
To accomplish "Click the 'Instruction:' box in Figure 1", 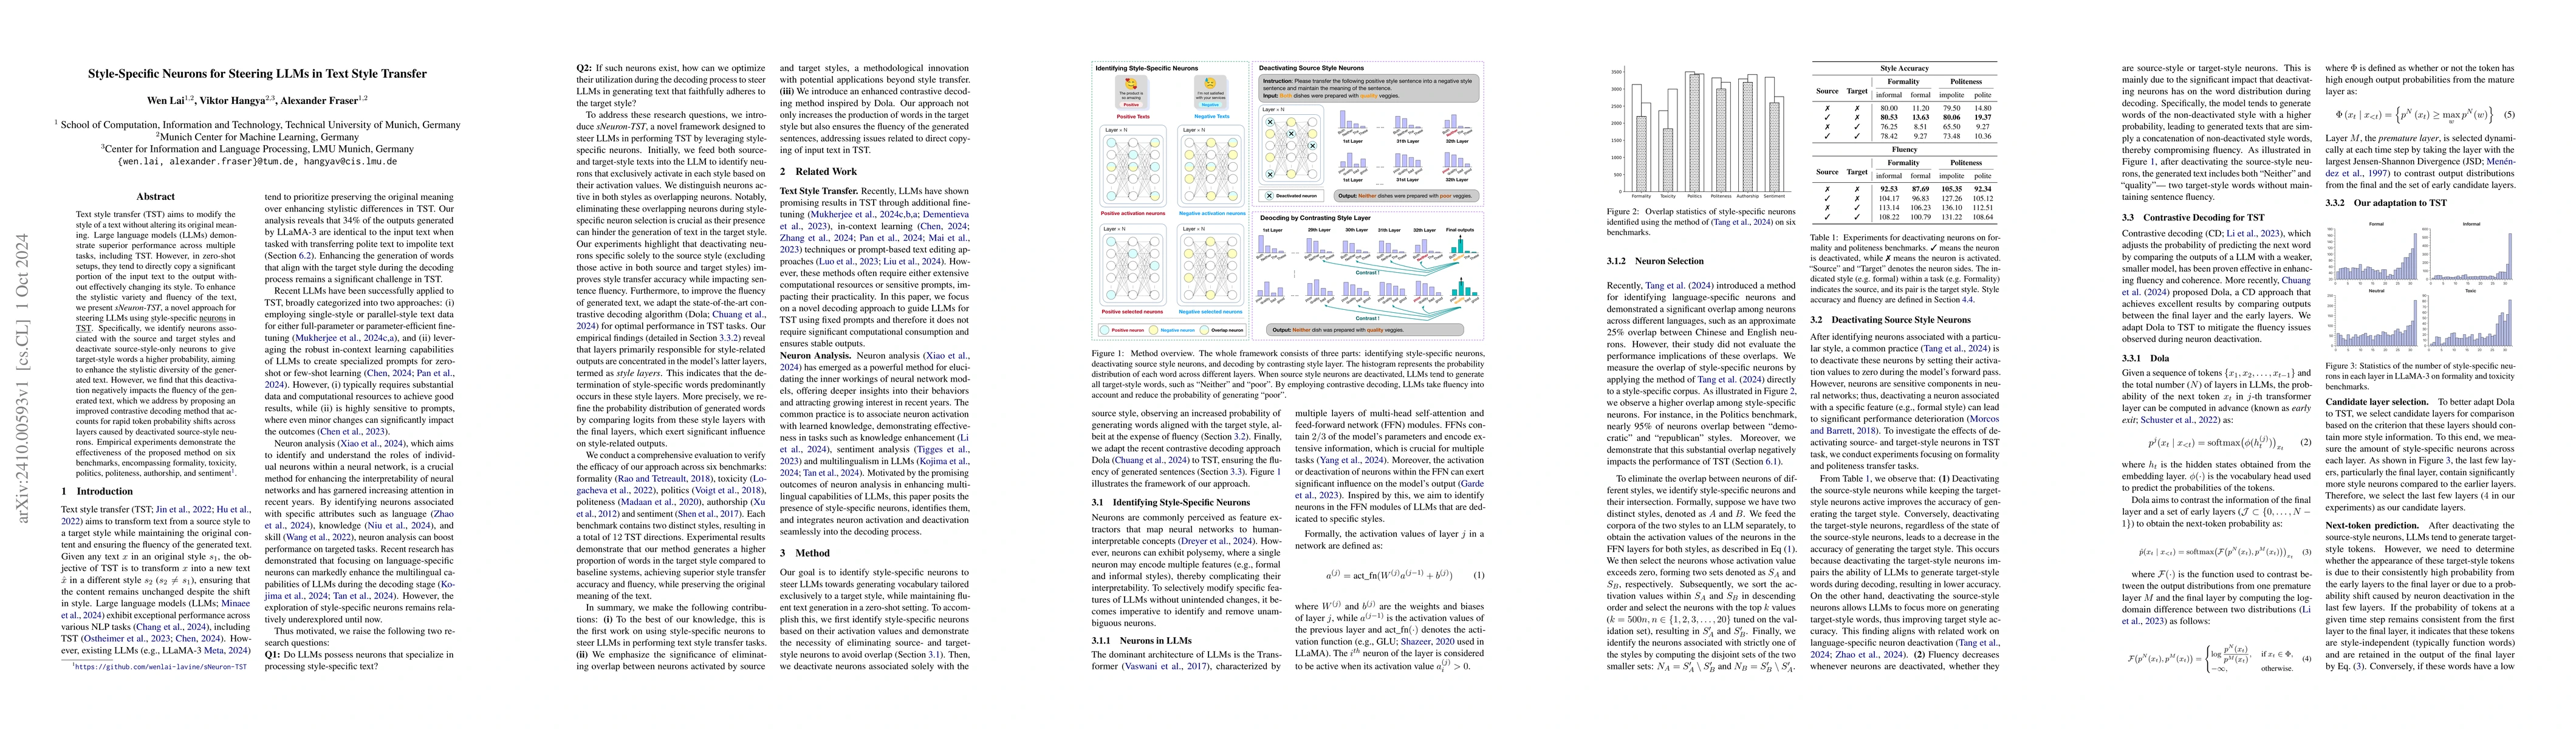I will coord(1368,88).
